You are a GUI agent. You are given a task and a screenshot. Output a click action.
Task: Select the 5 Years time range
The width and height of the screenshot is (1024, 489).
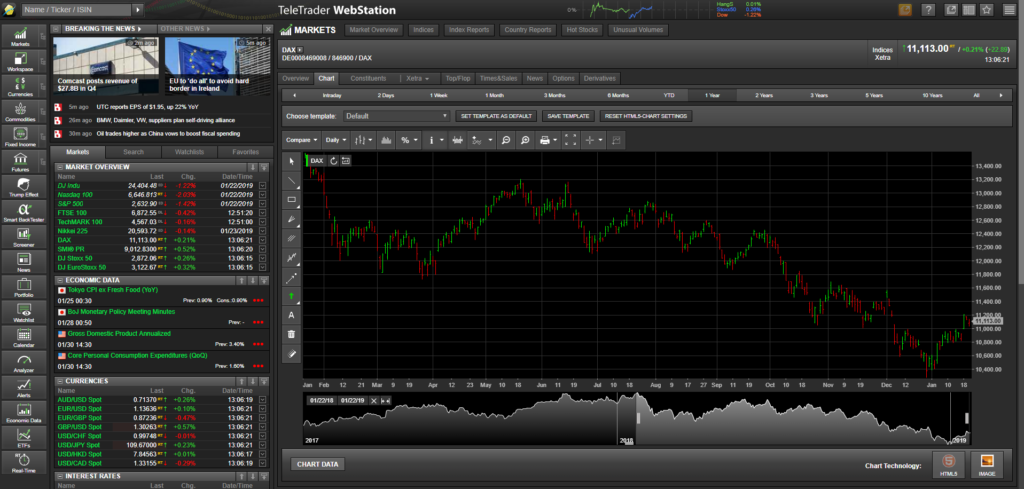pos(874,95)
